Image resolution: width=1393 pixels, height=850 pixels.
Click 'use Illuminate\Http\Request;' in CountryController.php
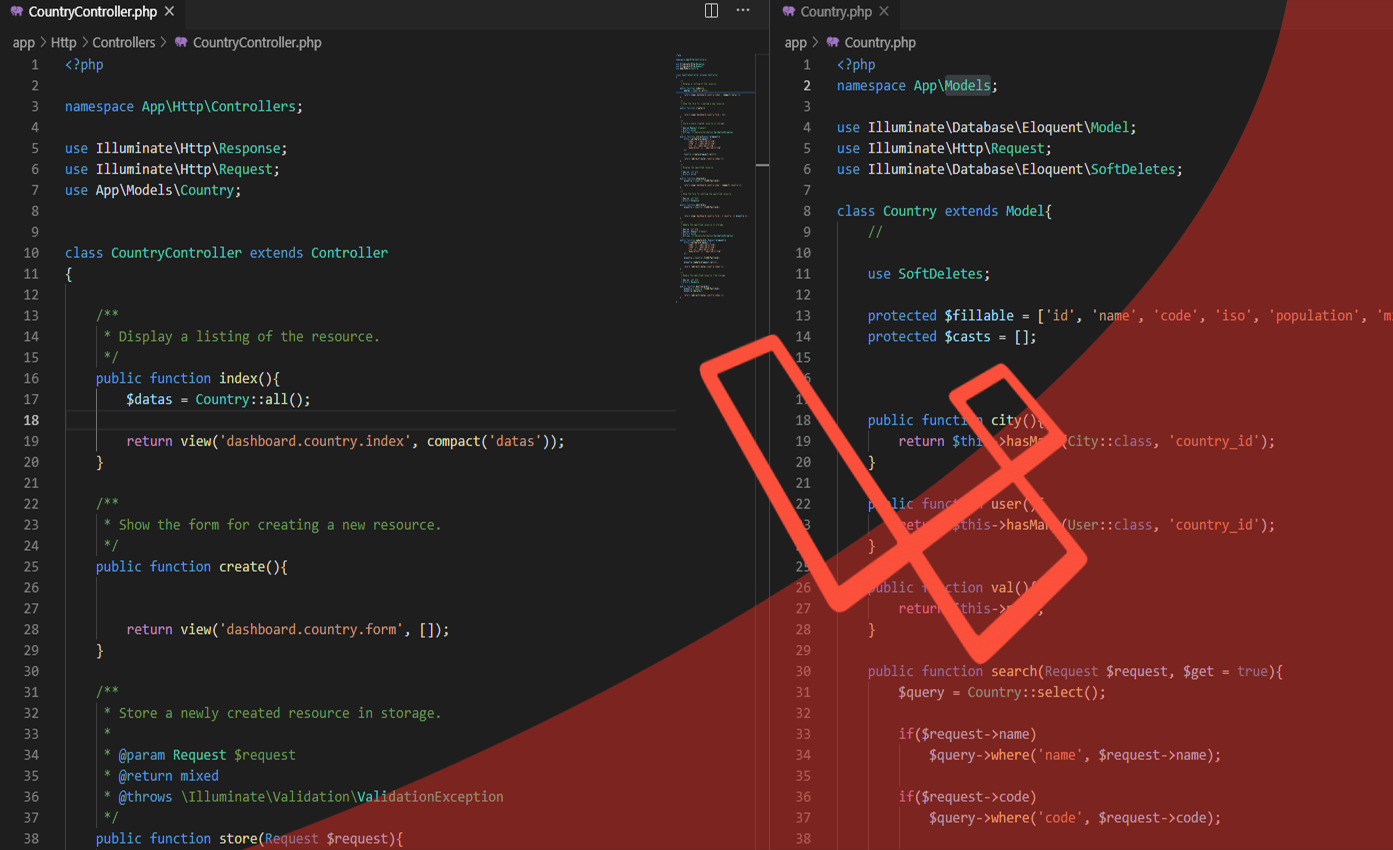point(172,169)
